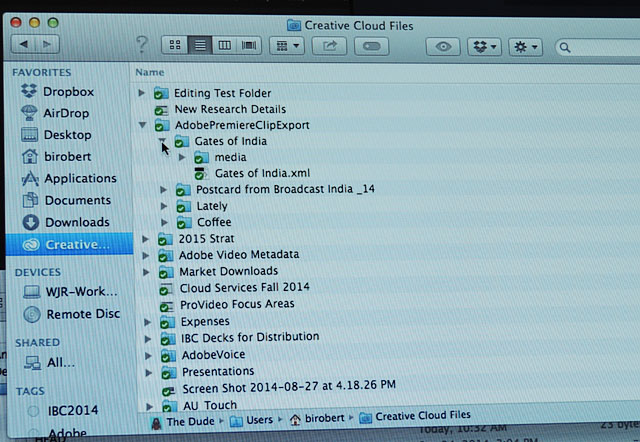Expand IBC Decks for Distribution folder
The height and width of the screenshot is (442, 640).
pyautogui.click(x=148, y=339)
